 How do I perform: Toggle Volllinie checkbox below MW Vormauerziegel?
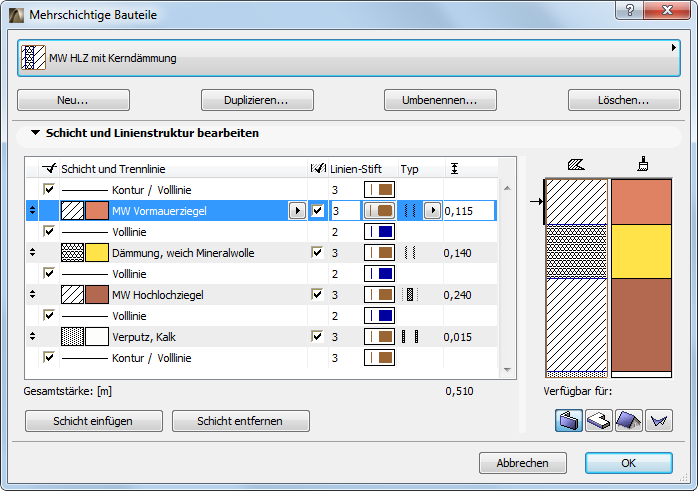tap(49, 231)
